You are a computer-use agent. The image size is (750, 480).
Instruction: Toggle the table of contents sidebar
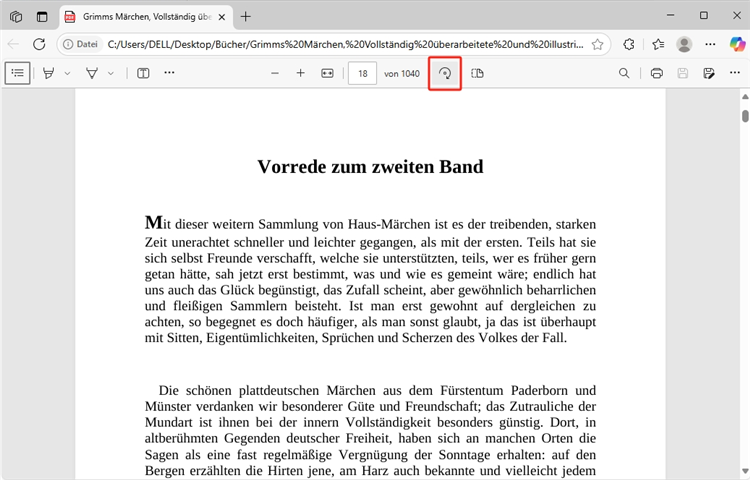pyautogui.click(x=17, y=73)
